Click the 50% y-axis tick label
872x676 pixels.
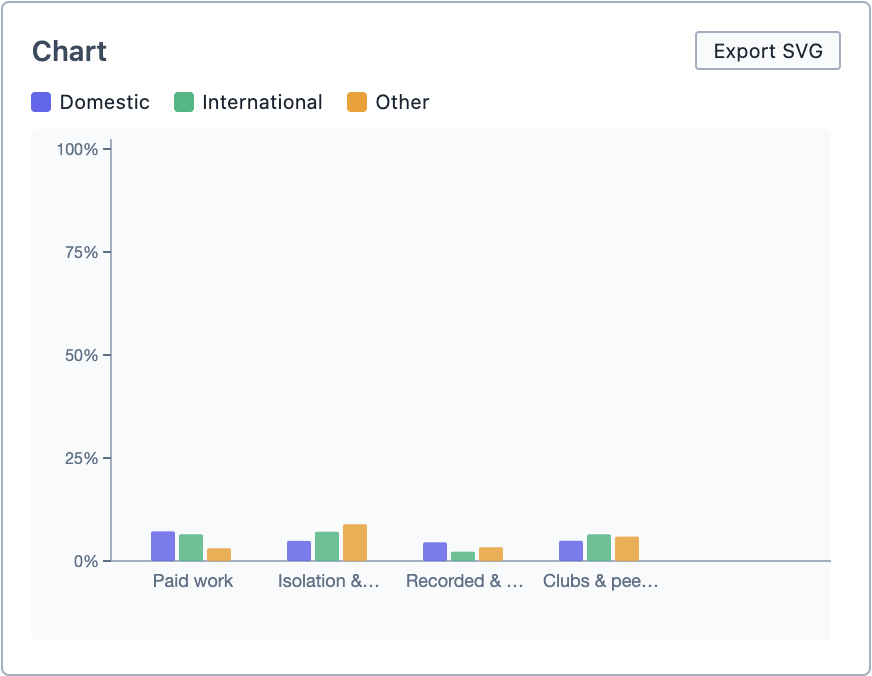(81, 355)
